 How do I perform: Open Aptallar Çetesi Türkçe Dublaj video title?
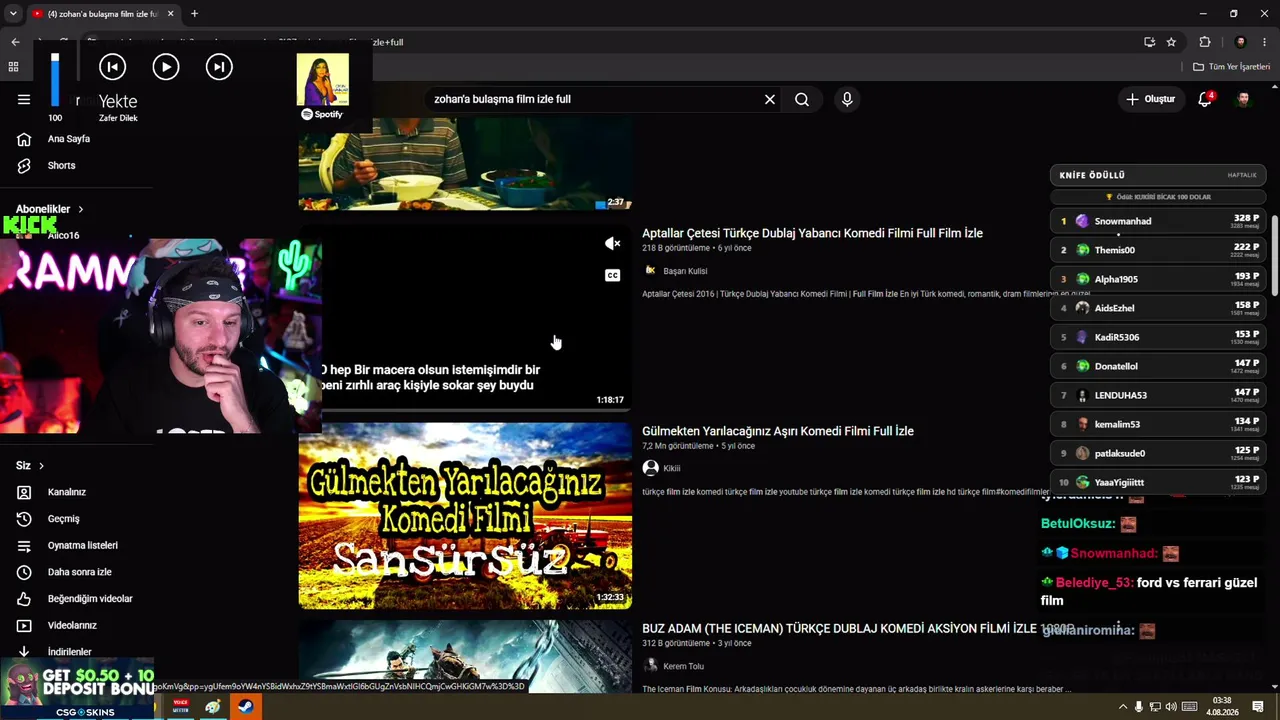[812, 233]
